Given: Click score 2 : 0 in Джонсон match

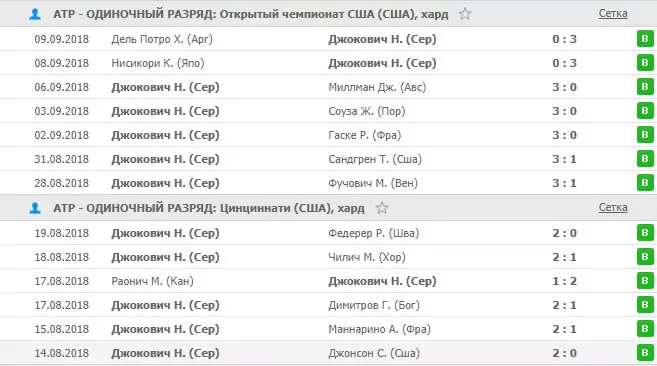Looking at the screenshot, I should [564, 353].
